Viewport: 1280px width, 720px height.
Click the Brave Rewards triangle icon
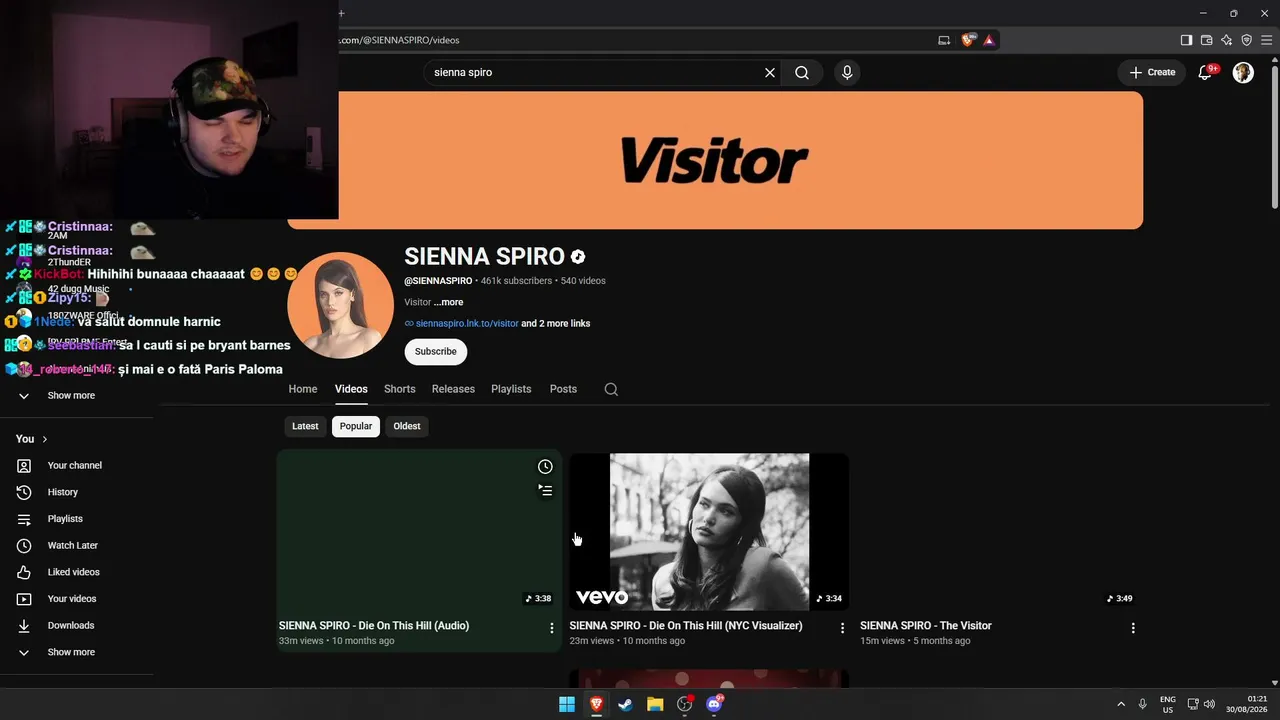click(988, 40)
